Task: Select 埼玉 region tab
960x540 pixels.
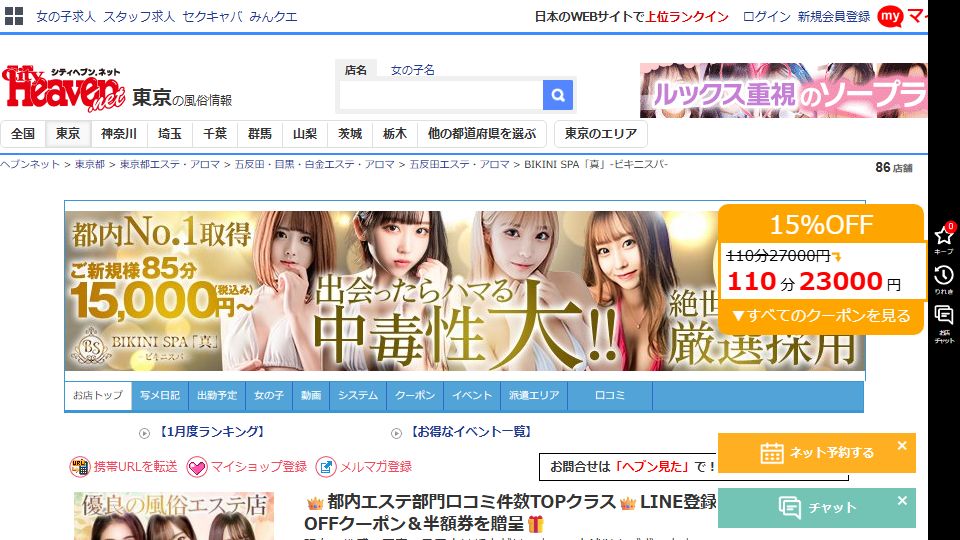Action: (x=170, y=133)
